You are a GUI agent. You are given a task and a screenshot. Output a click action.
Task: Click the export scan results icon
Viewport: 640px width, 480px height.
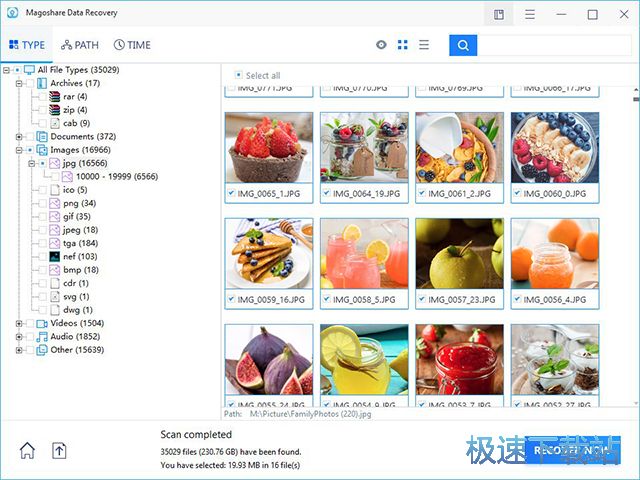point(59,451)
